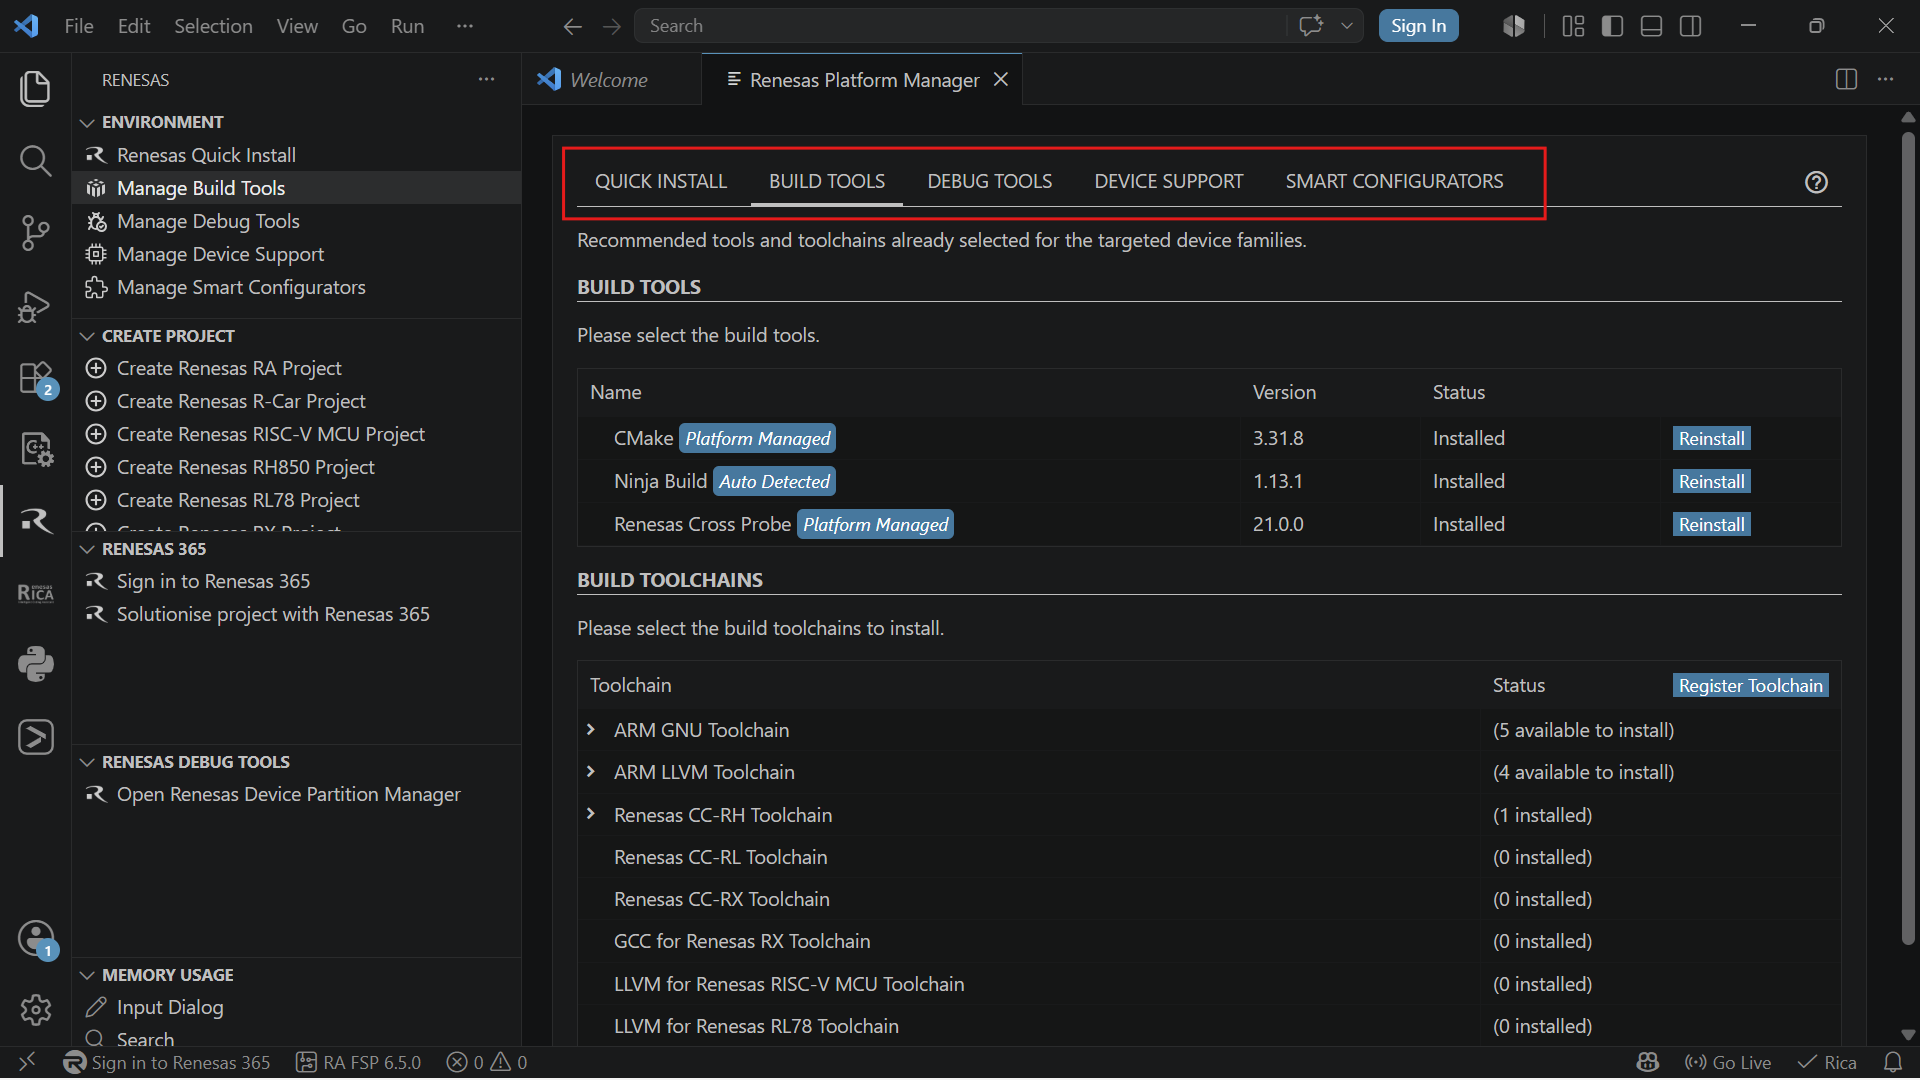Image resolution: width=1920 pixels, height=1080 pixels.
Task: Expand the ARM GNU Toolchain row
Action: 591,730
